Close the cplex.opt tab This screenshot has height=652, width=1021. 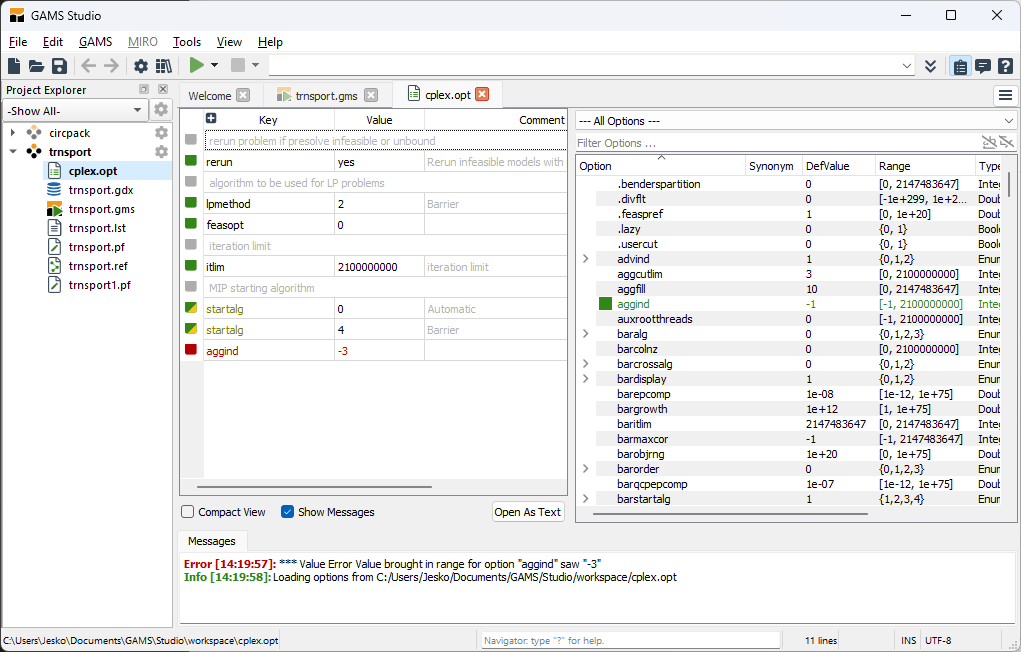click(482, 95)
